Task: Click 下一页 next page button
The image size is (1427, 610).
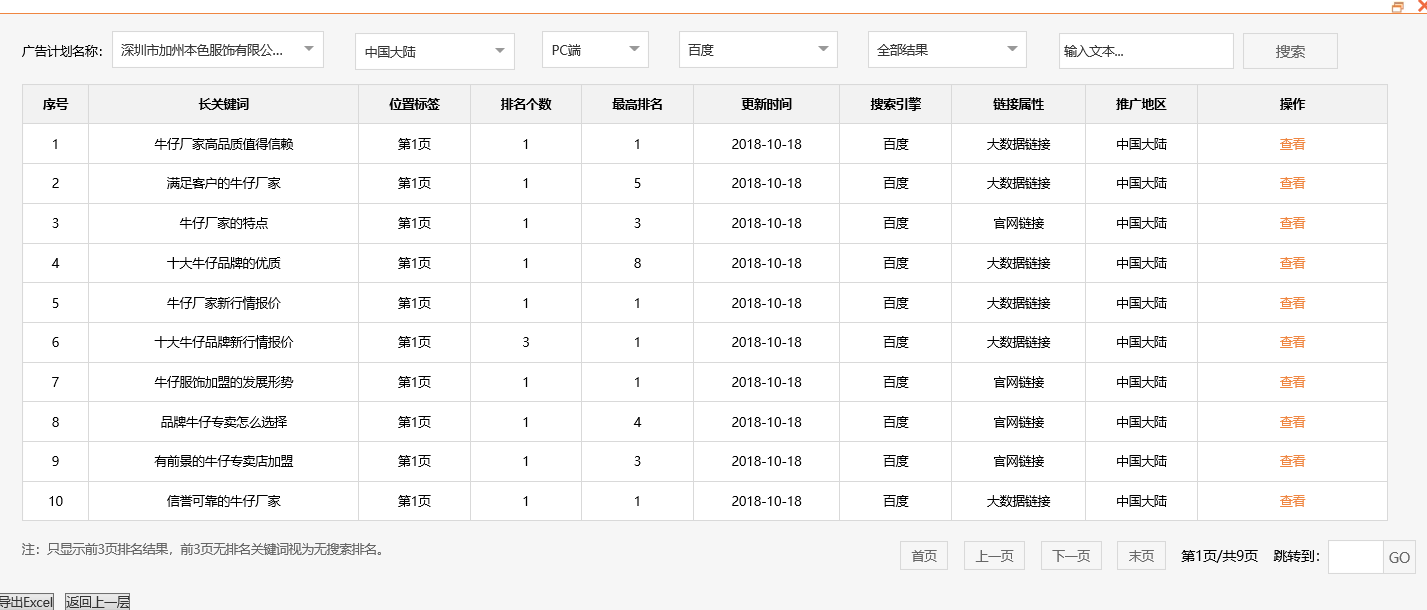Action: 1070,555
